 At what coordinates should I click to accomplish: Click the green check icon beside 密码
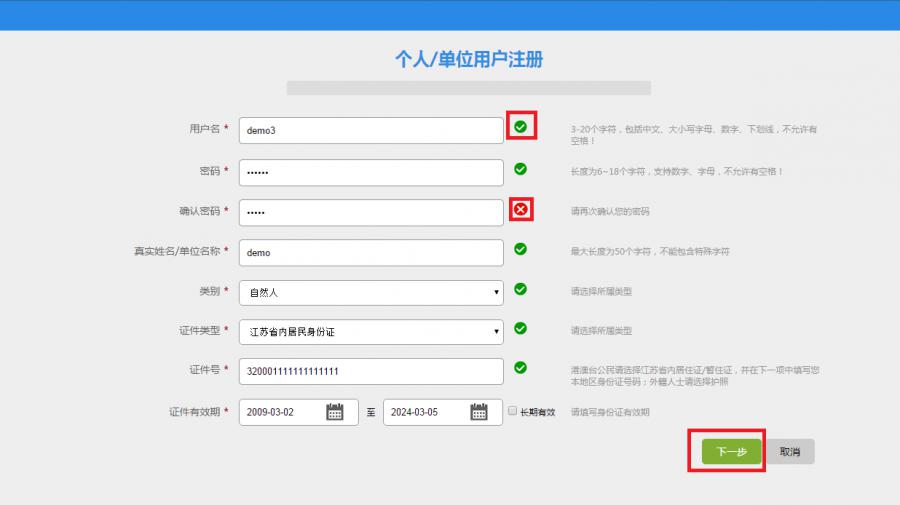click(x=521, y=169)
